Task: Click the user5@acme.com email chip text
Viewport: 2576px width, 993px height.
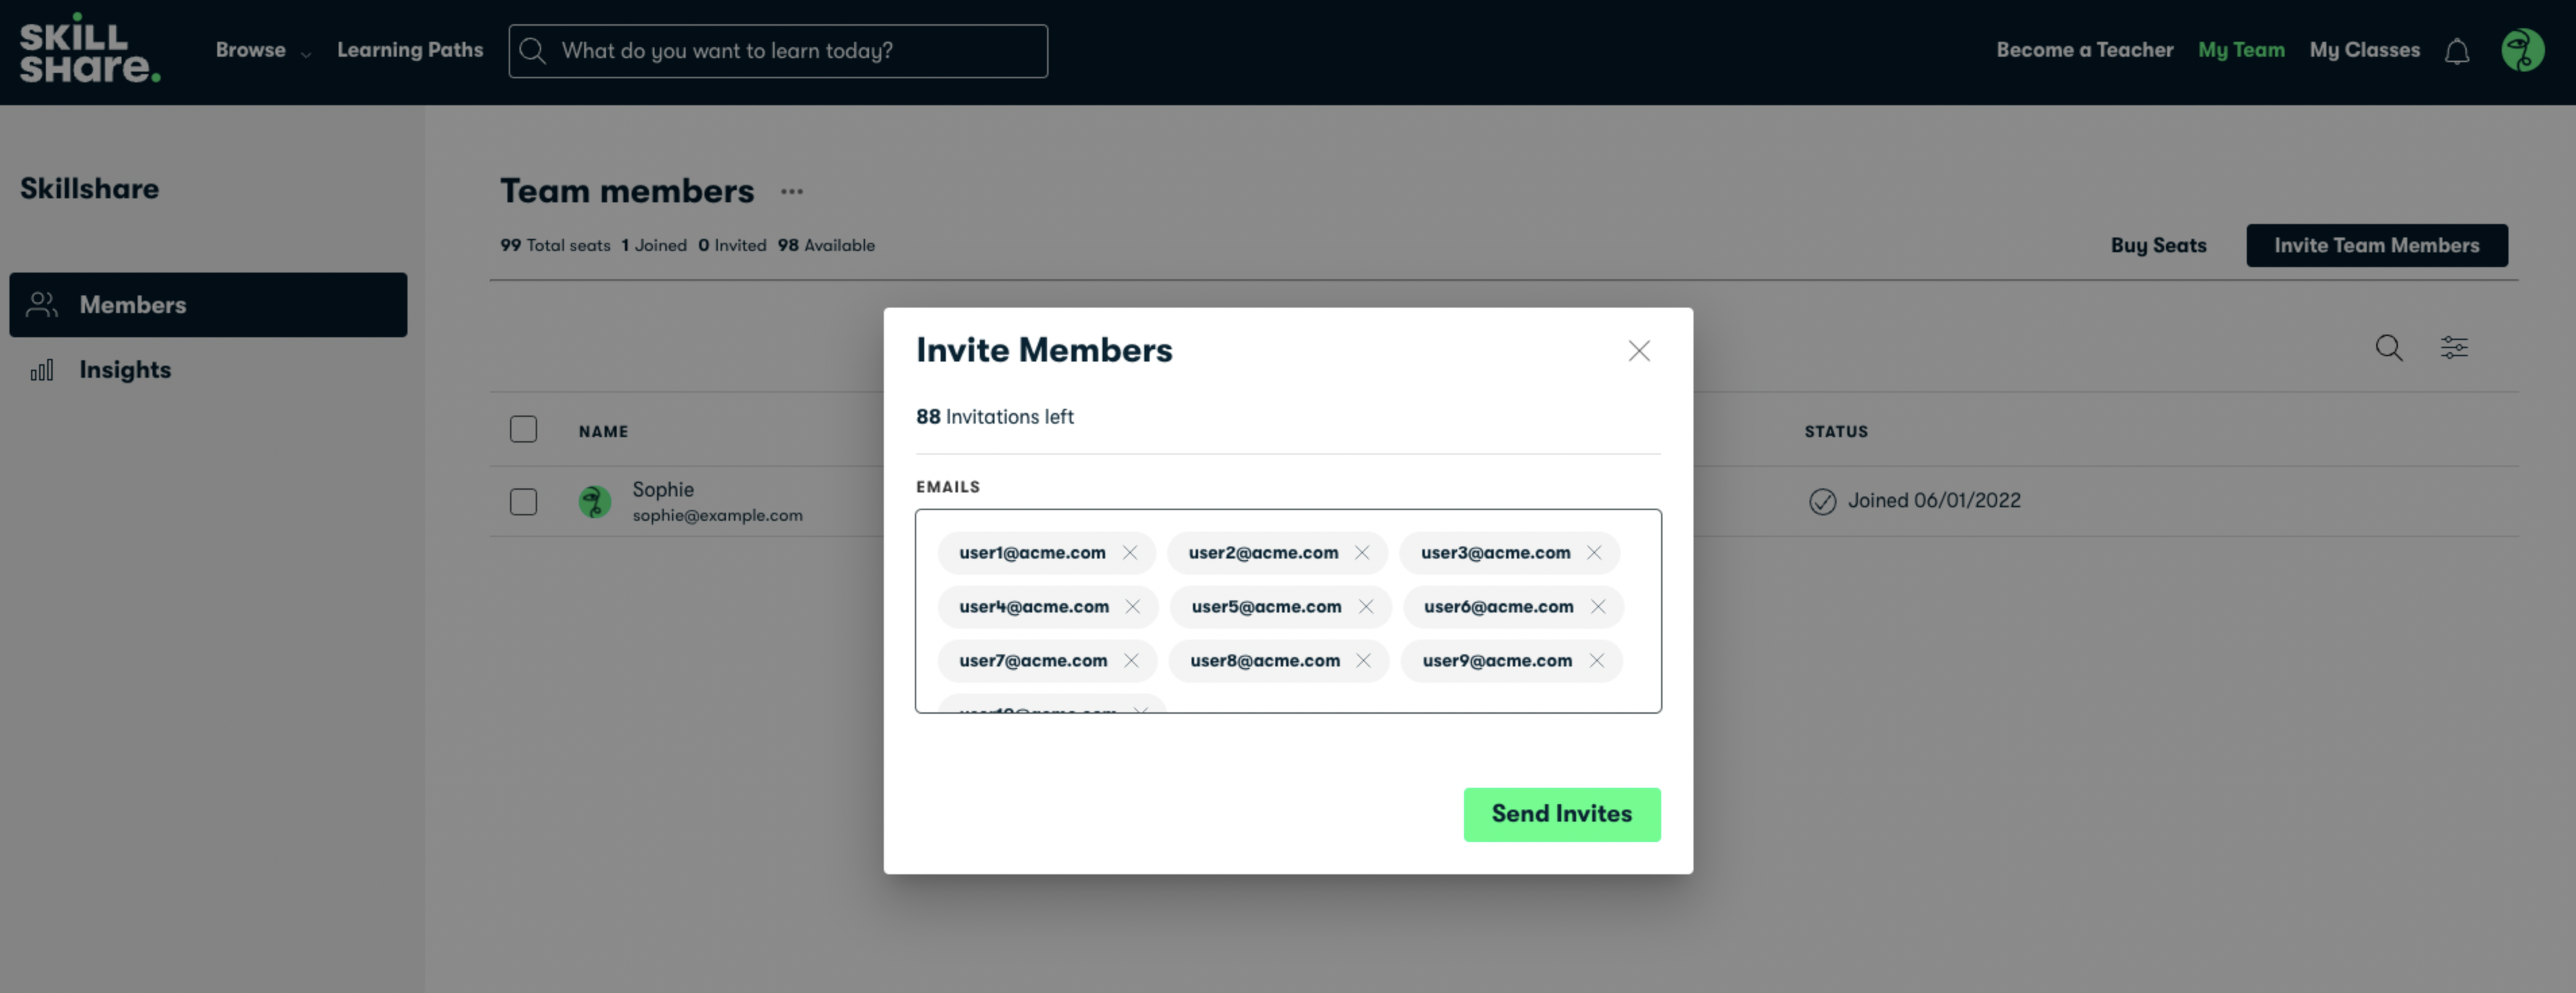Action: click(x=1266, y=606)
